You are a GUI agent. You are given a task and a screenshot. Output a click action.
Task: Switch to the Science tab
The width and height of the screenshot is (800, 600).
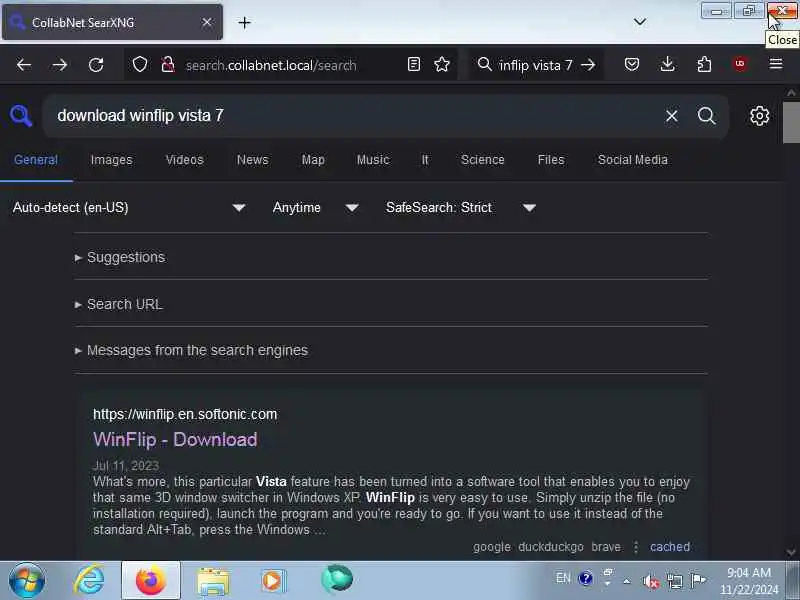[x=482, y=160]
